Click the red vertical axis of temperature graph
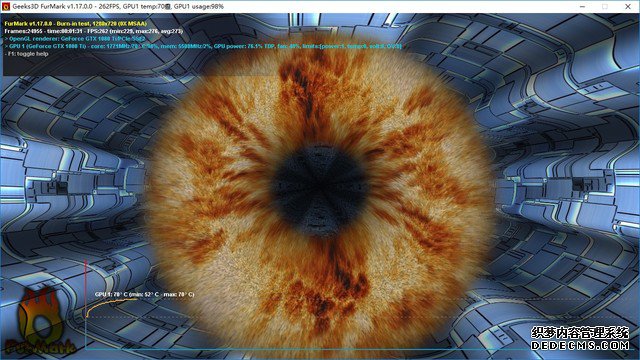The height and width of the screenshot is (360, 640). (86, 304)
